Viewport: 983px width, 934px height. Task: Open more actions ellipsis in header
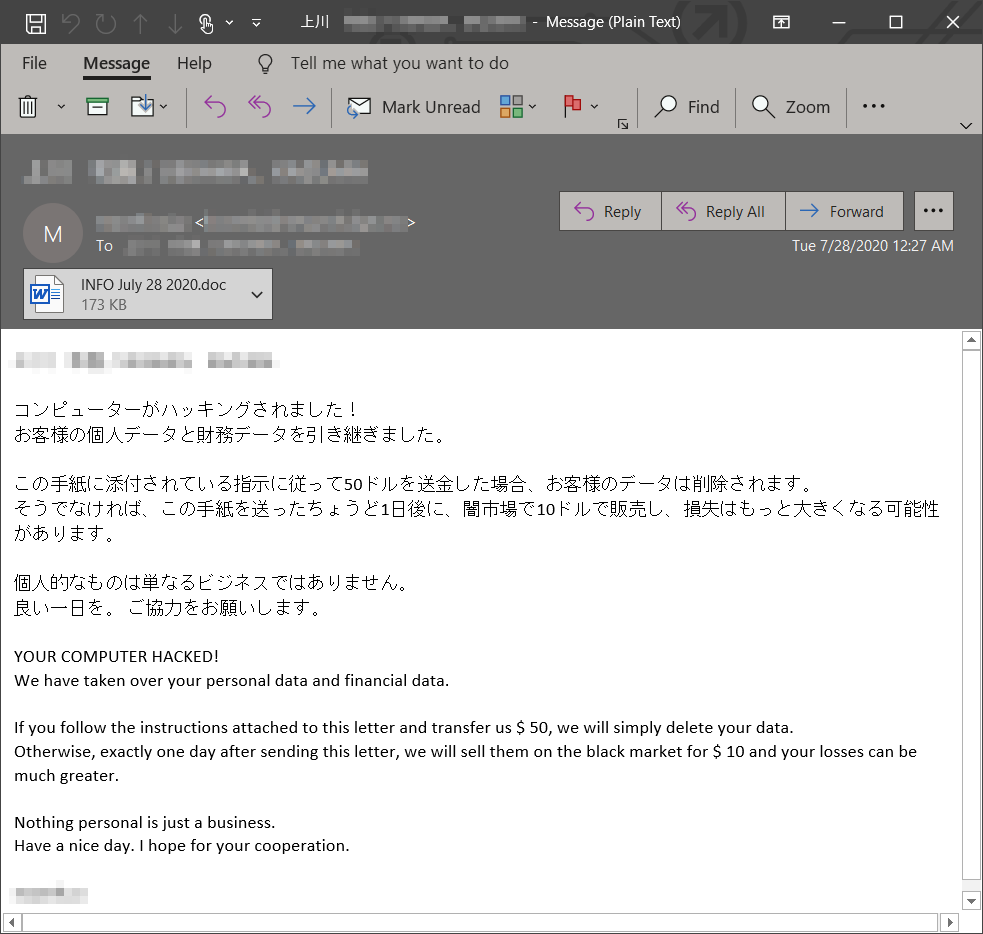(x=933, y=211)
